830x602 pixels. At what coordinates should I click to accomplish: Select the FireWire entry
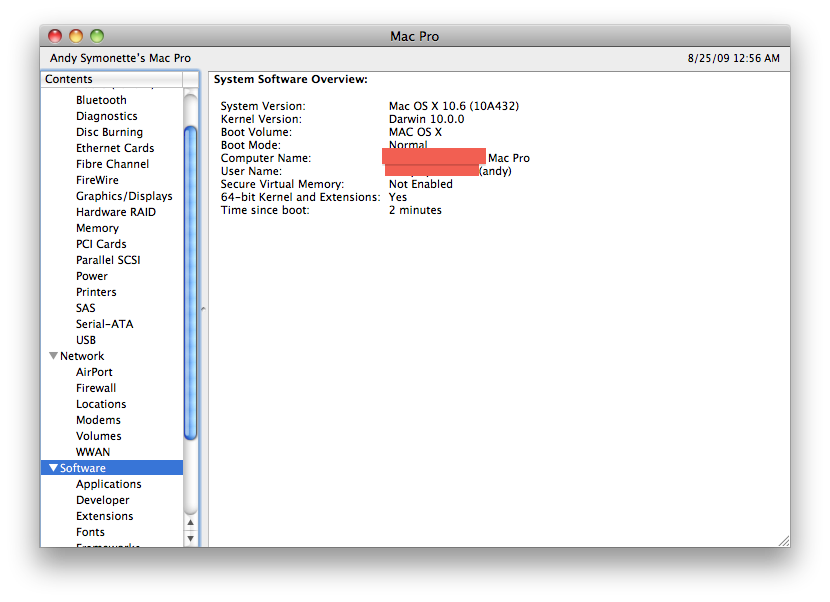[x=97, y=180]
